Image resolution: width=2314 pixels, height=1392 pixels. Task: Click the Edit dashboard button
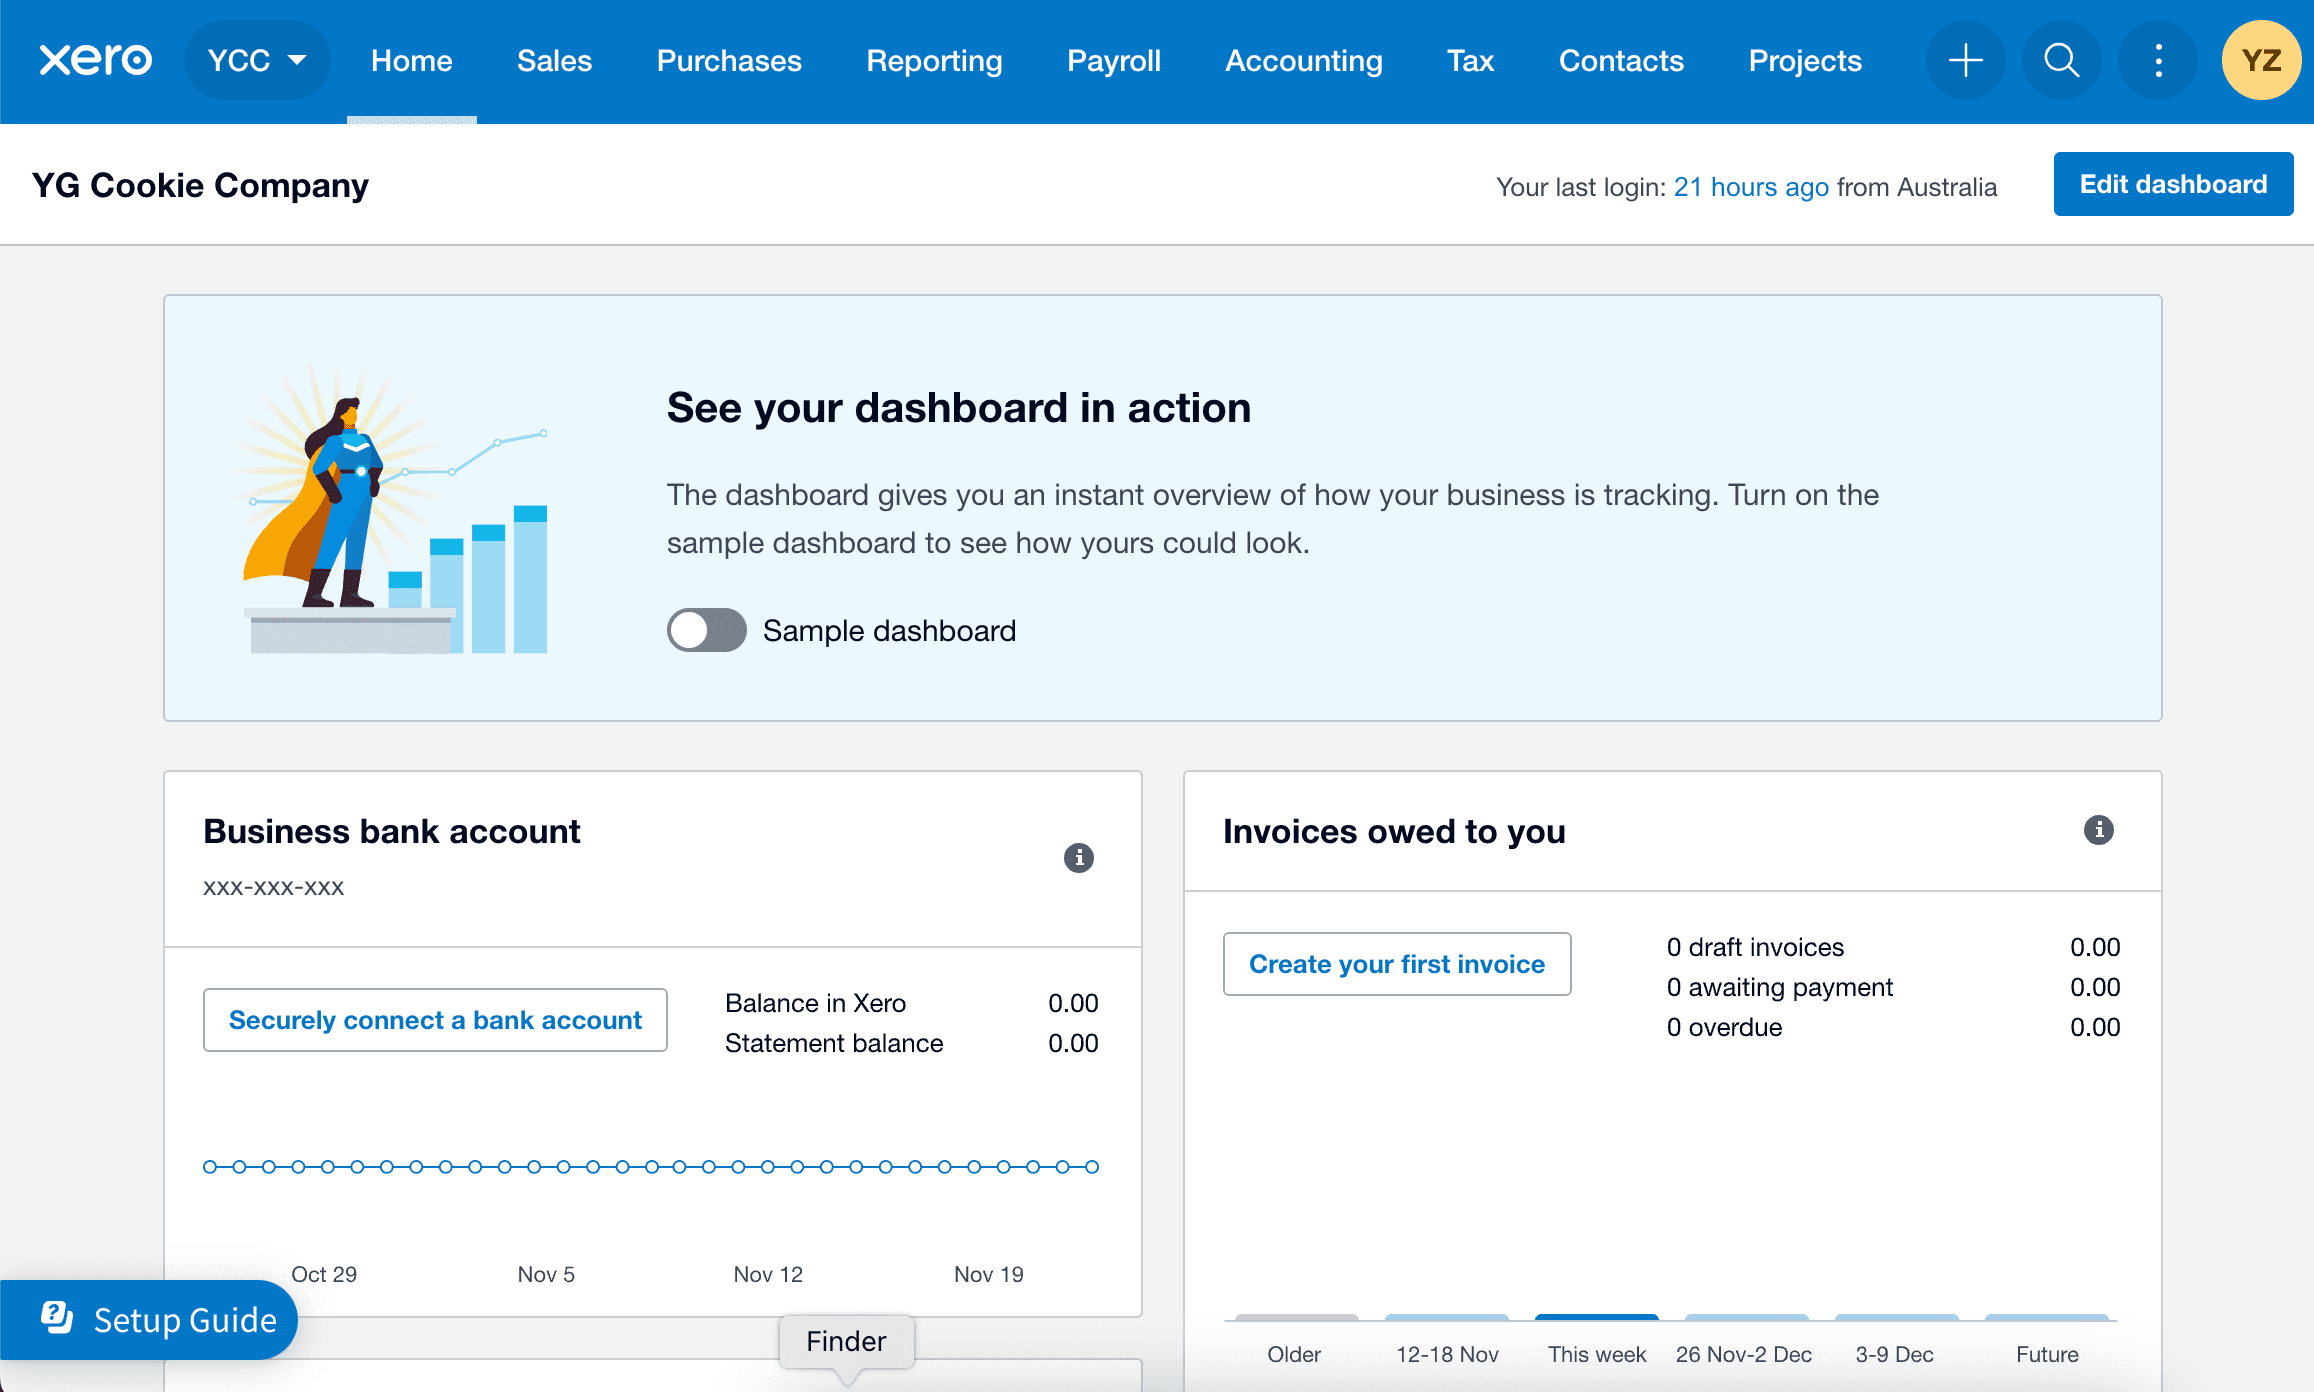[2173, 184]
